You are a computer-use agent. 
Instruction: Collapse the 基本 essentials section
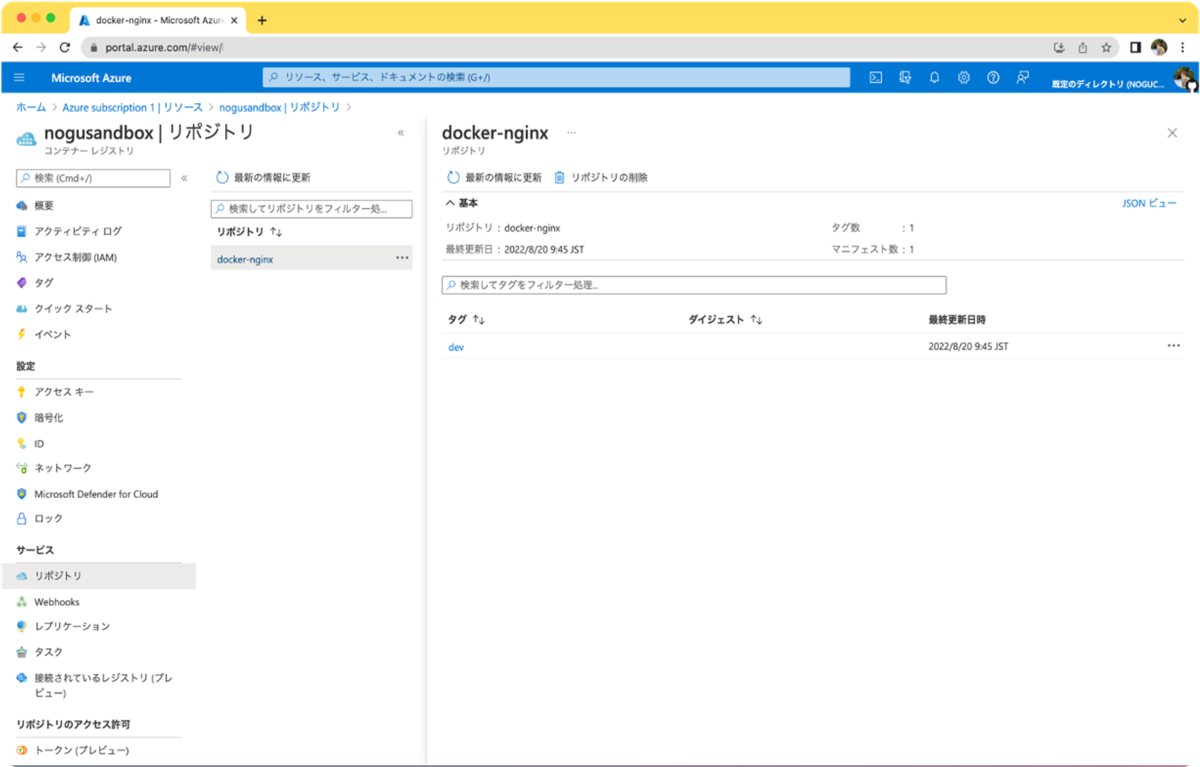point(462,203)
